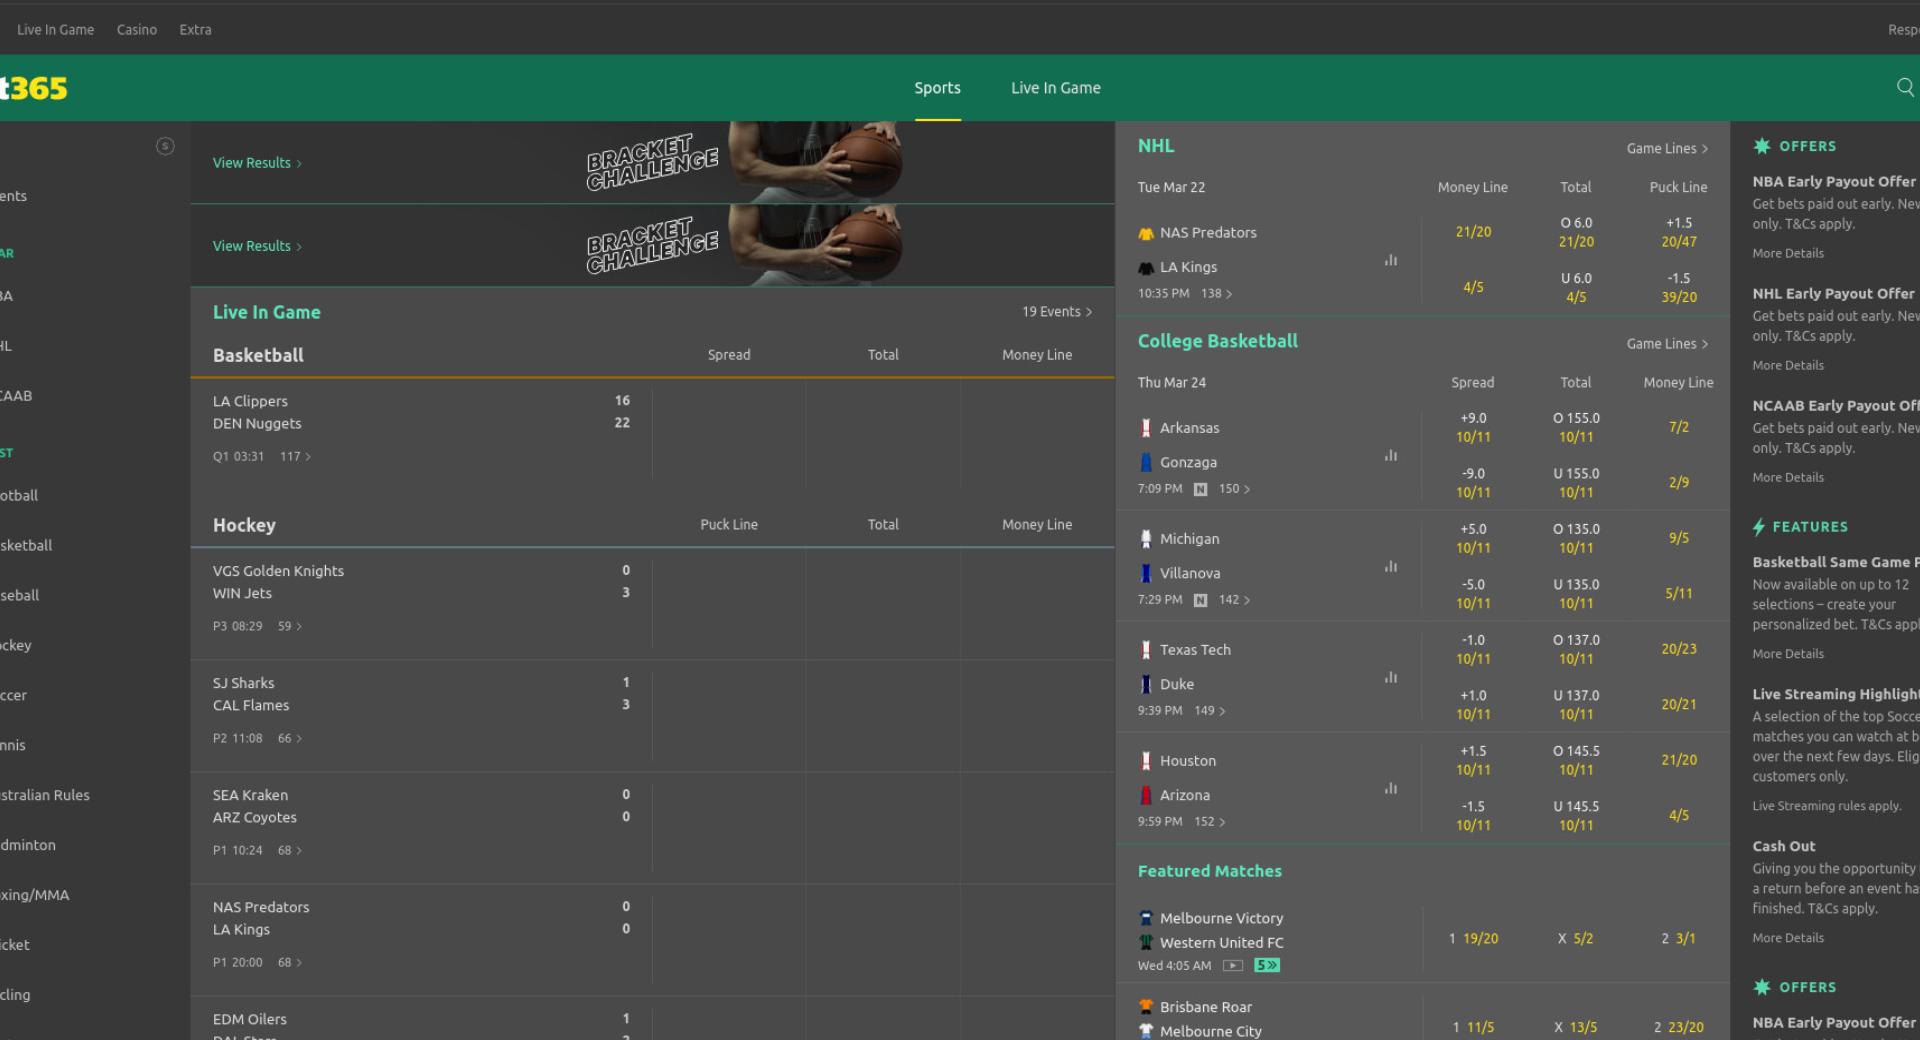This screenshot has height=1040, width=1920.
Task: Open More Details under Cash Out
Action: click(x=1788, y=938)
